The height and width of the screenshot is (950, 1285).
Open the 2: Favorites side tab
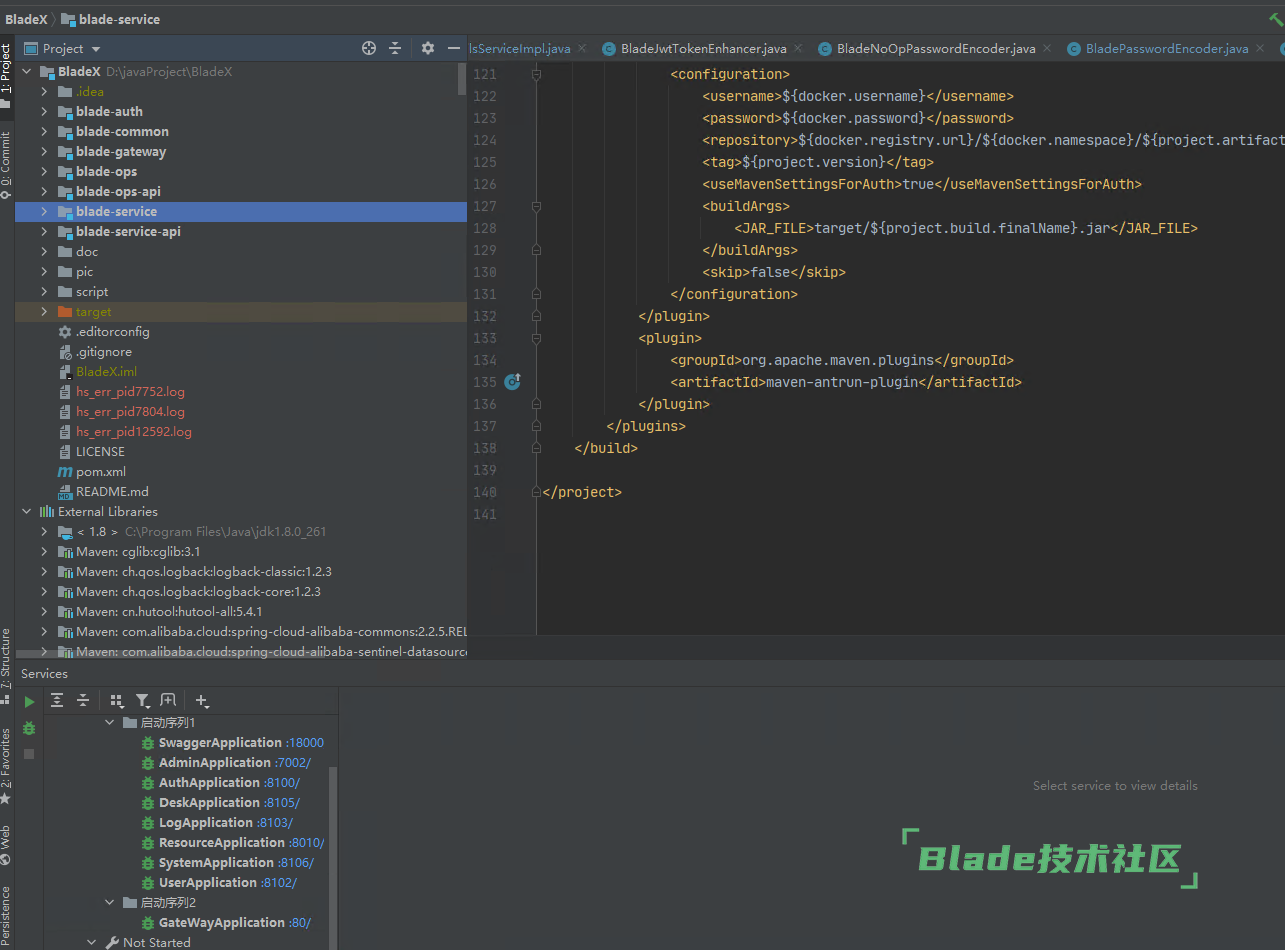pos(6,767)
